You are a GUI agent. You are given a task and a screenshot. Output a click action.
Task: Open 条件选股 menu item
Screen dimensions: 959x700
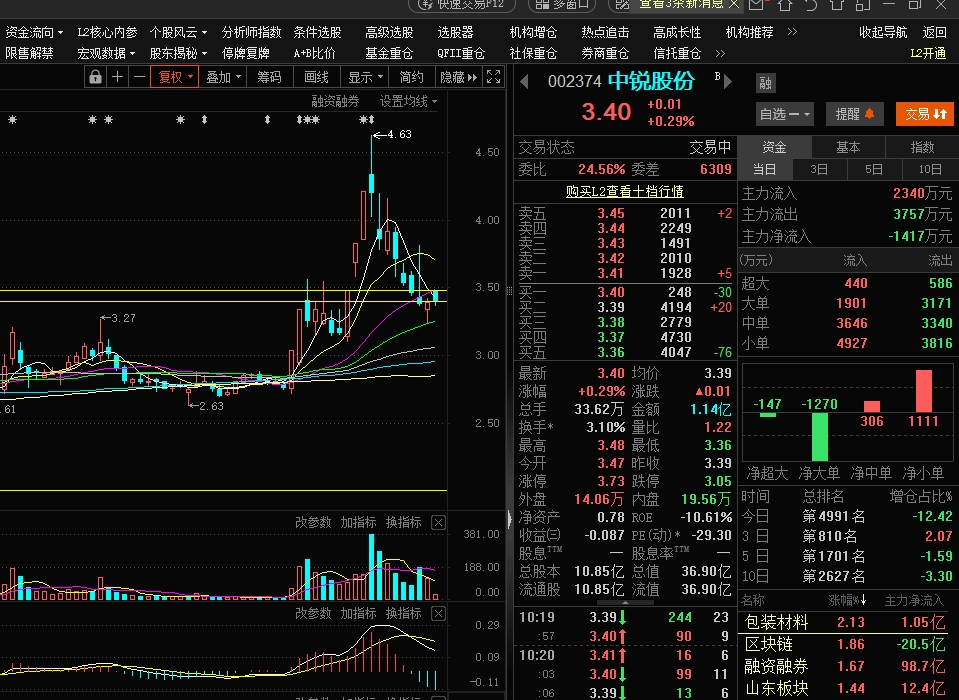pos(317,32)
